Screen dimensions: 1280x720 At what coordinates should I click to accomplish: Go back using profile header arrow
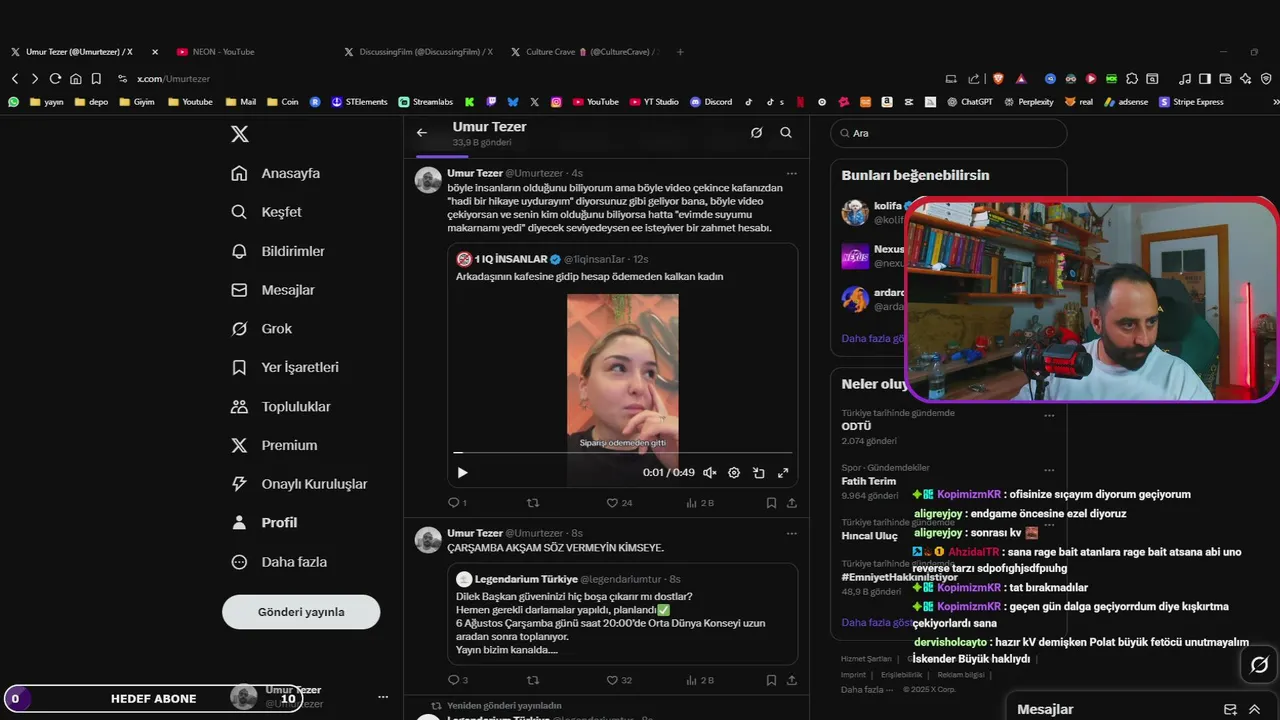(x=422, y=133)
